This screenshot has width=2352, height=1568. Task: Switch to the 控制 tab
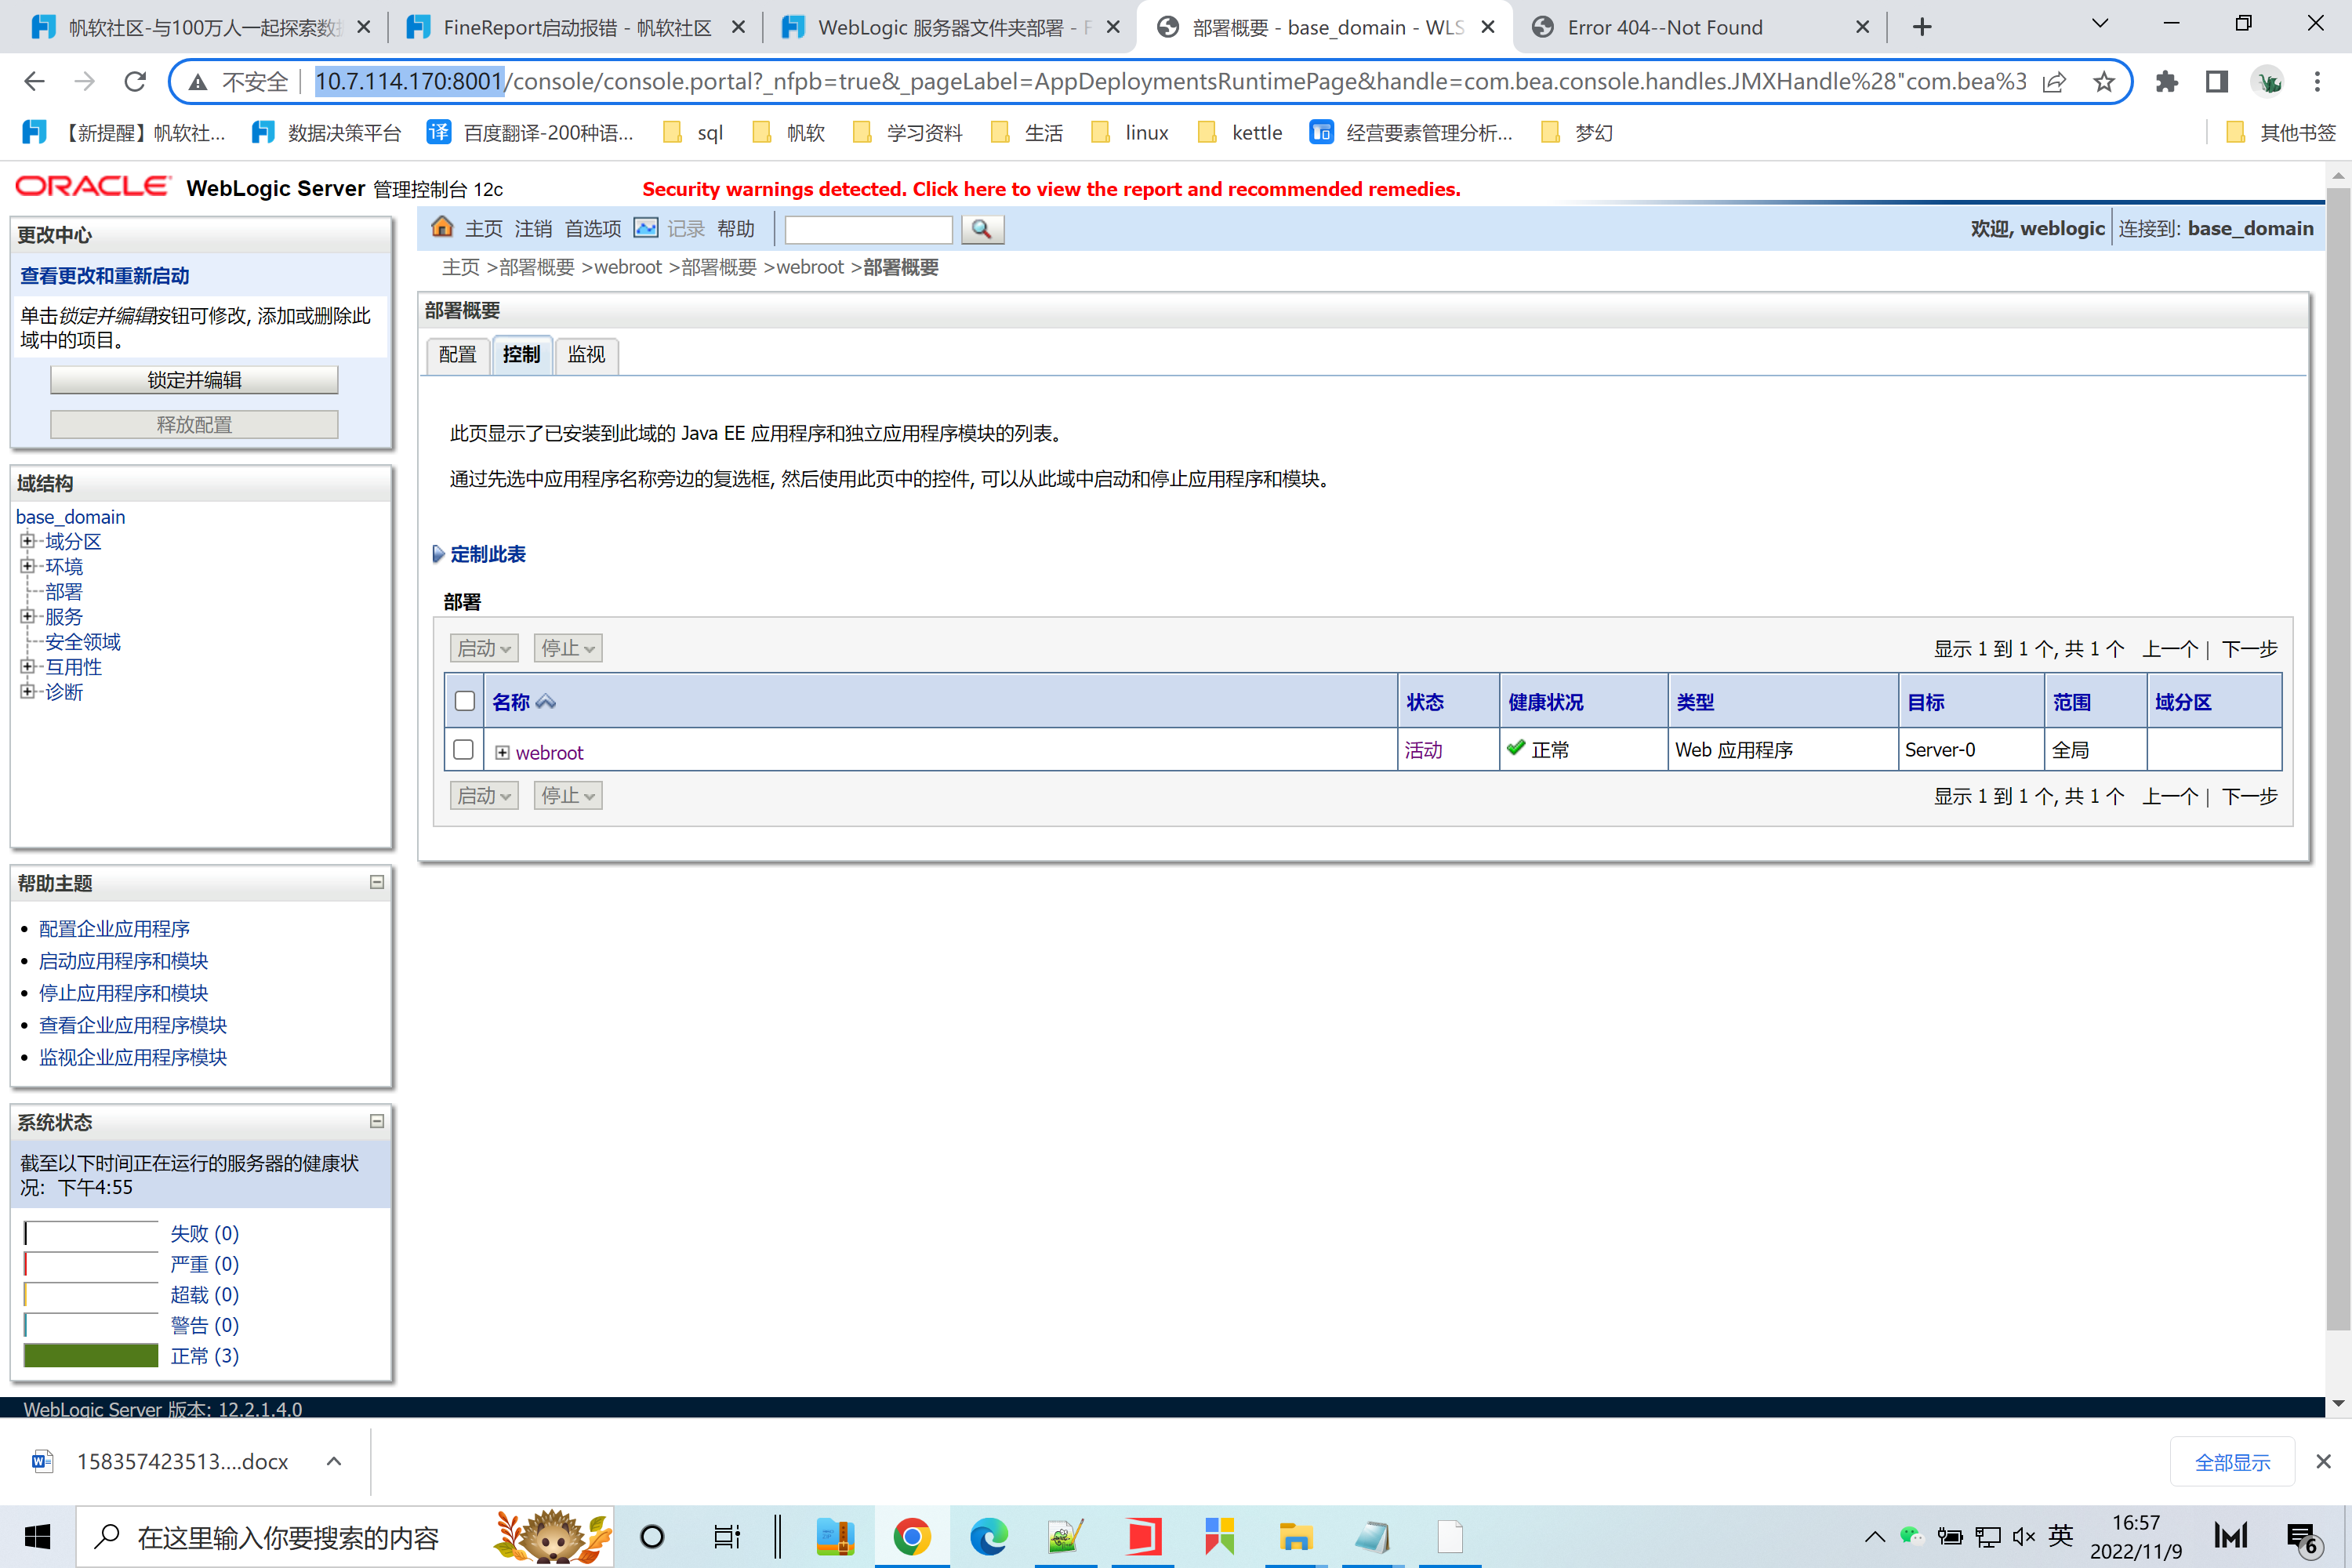click(522, 355)
